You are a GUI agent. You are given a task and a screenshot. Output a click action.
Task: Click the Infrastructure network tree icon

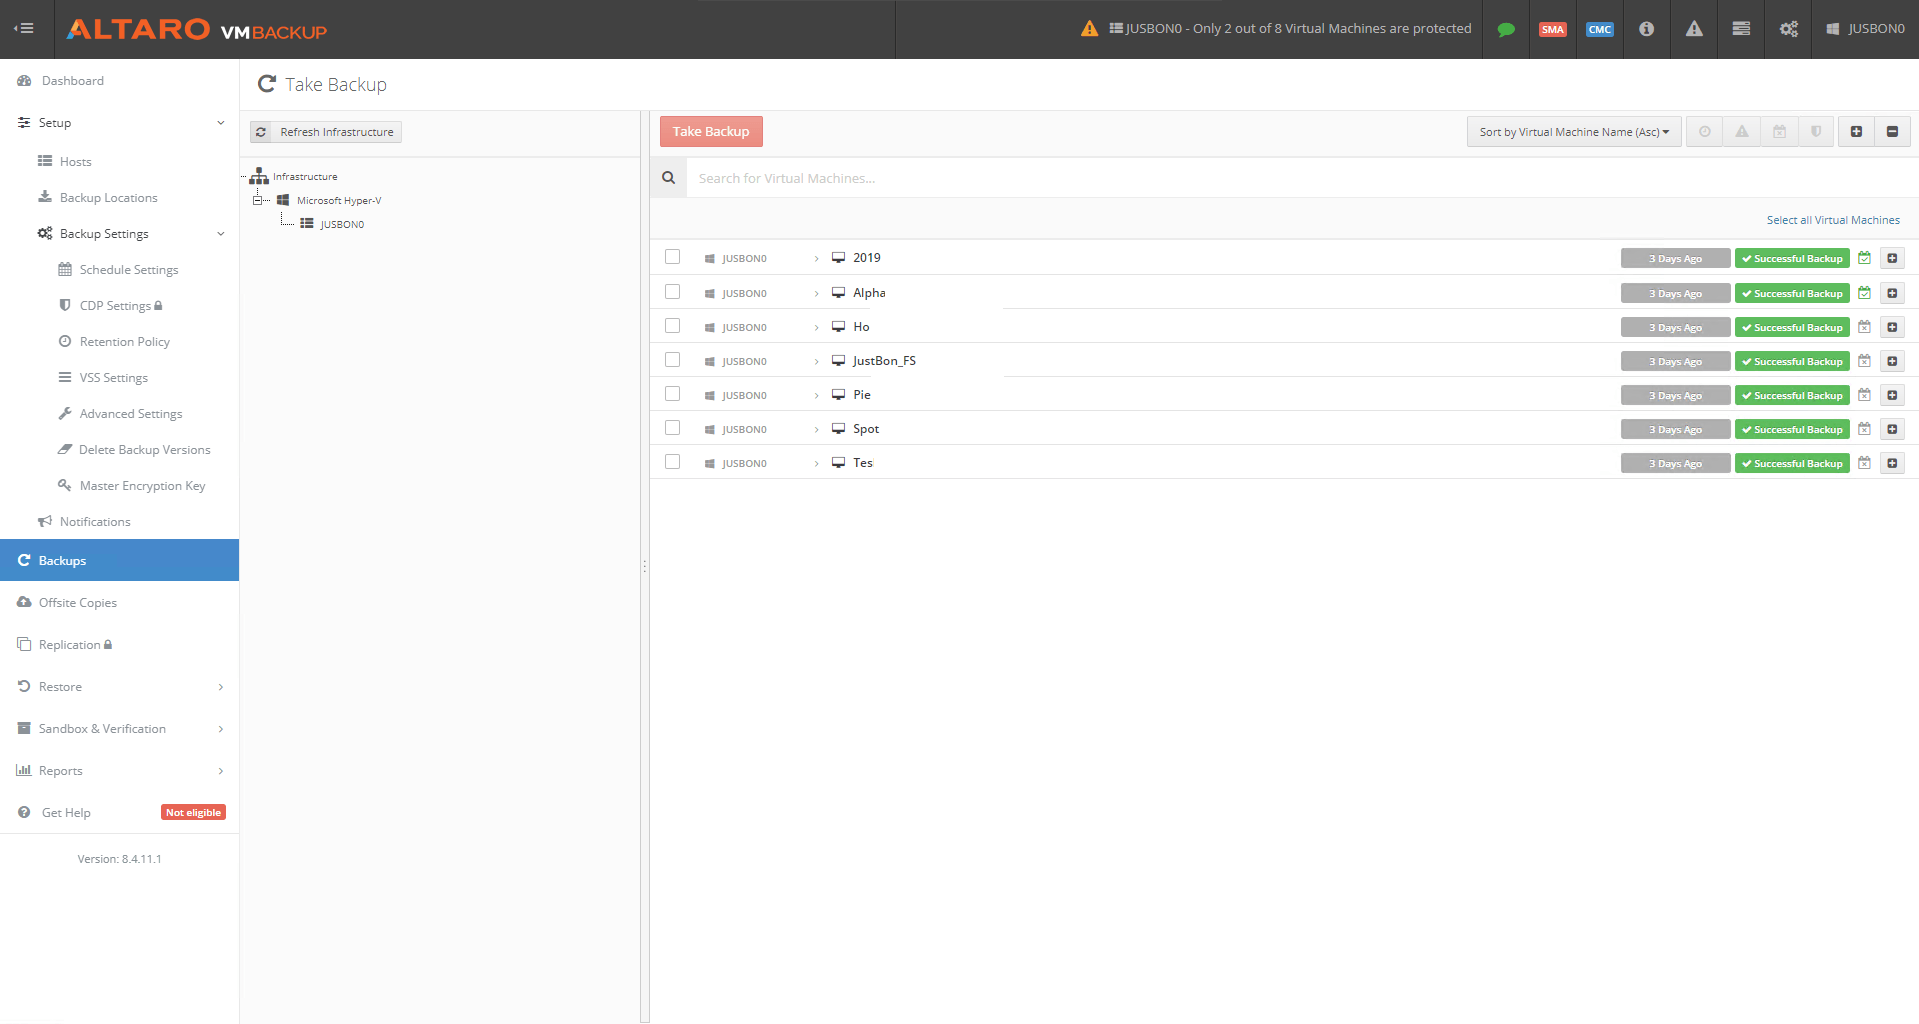259,176
